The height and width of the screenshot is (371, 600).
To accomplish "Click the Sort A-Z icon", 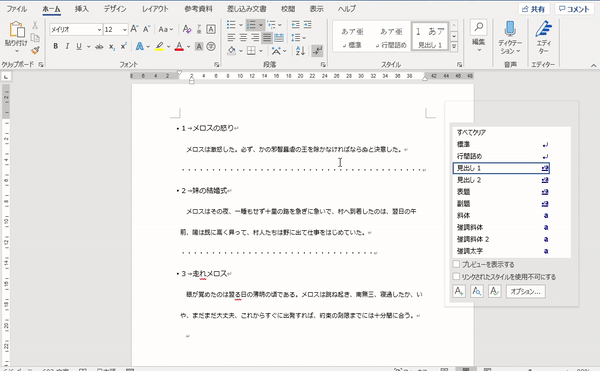I will [x=300, y=50].
